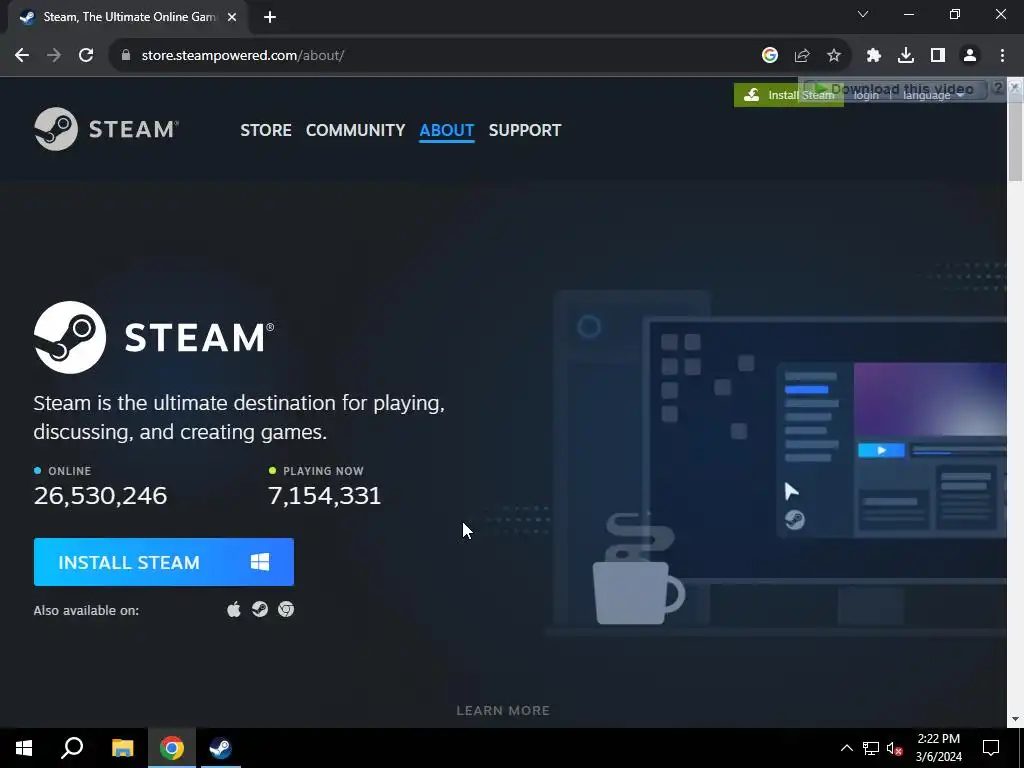This screenshot has width=1024, height=768.
Task: Click the overlay help question mark
Action: [x=999, y=88]
